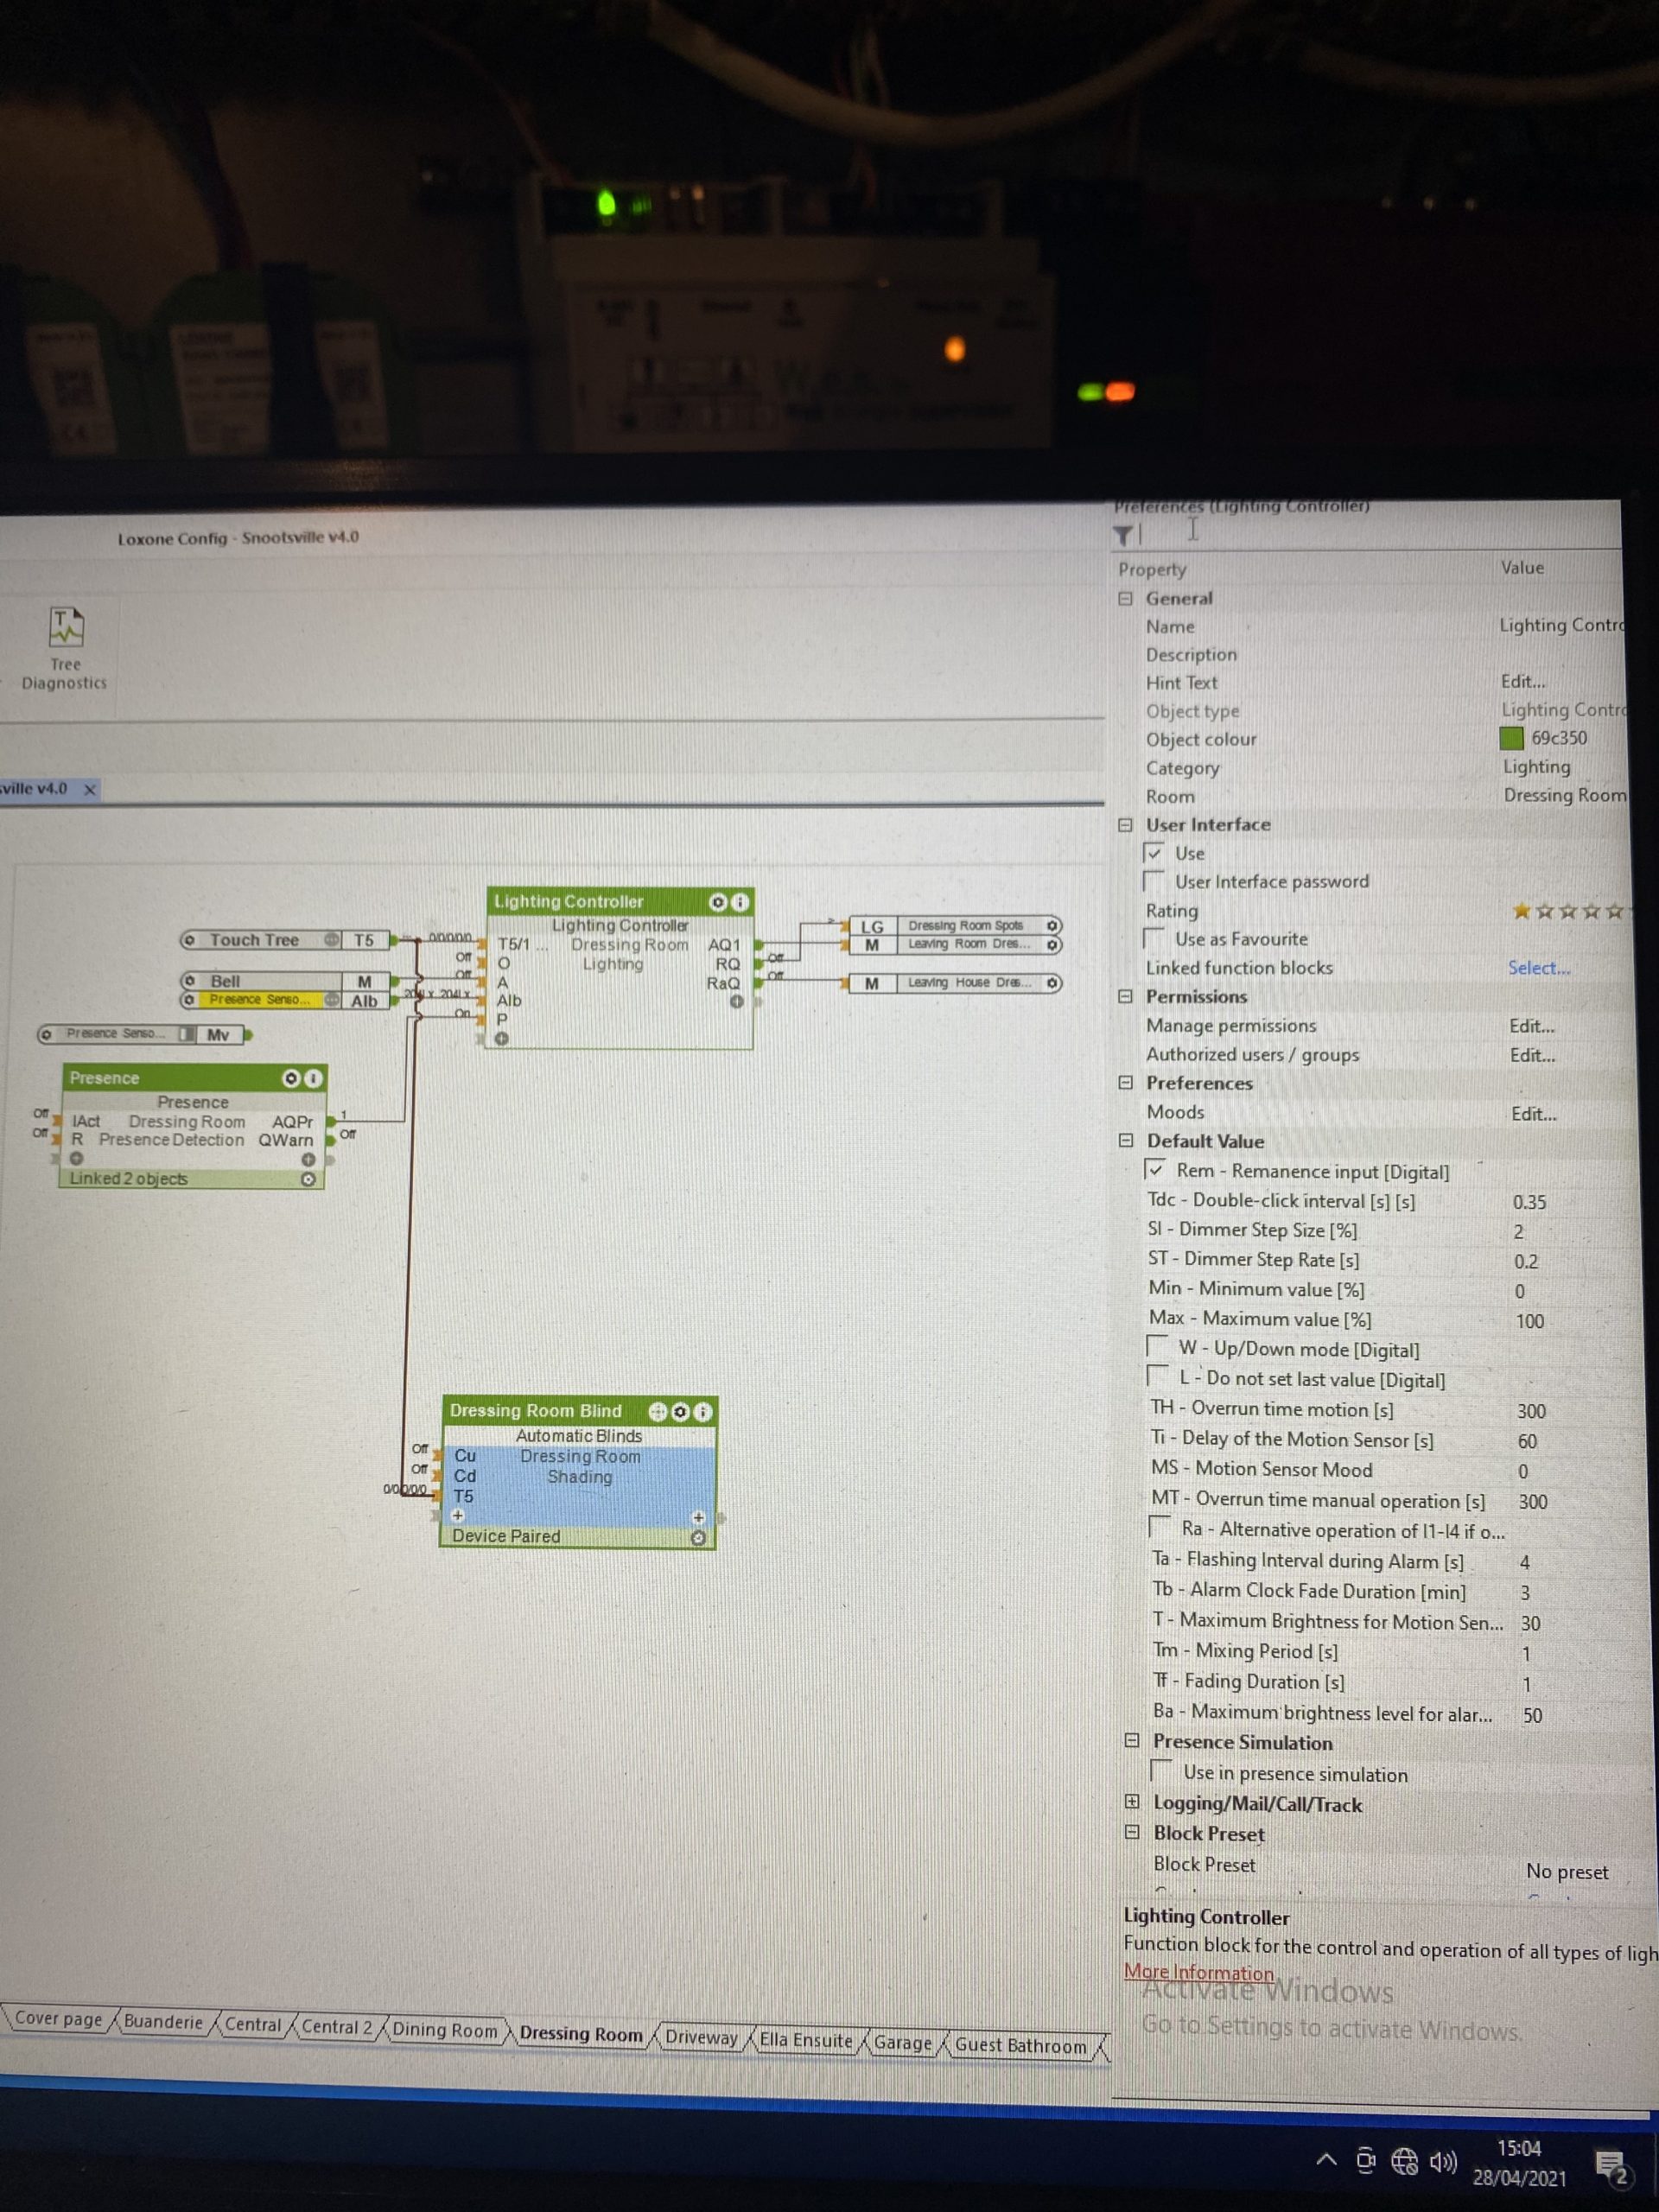The height and width of the screenshot is (2212, 1659).
Task: Click the properties filter funnel icon
Action: click(1123, 536)
